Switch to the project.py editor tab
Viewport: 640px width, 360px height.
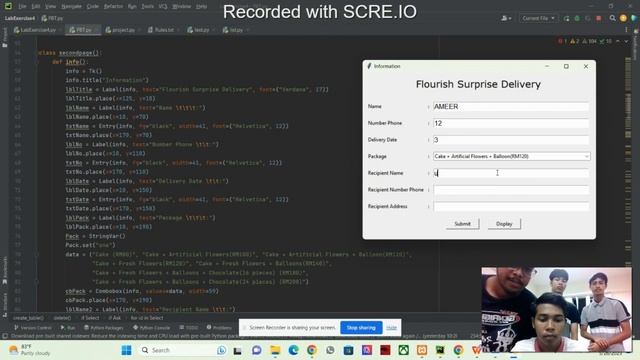[x=123, y=30]
